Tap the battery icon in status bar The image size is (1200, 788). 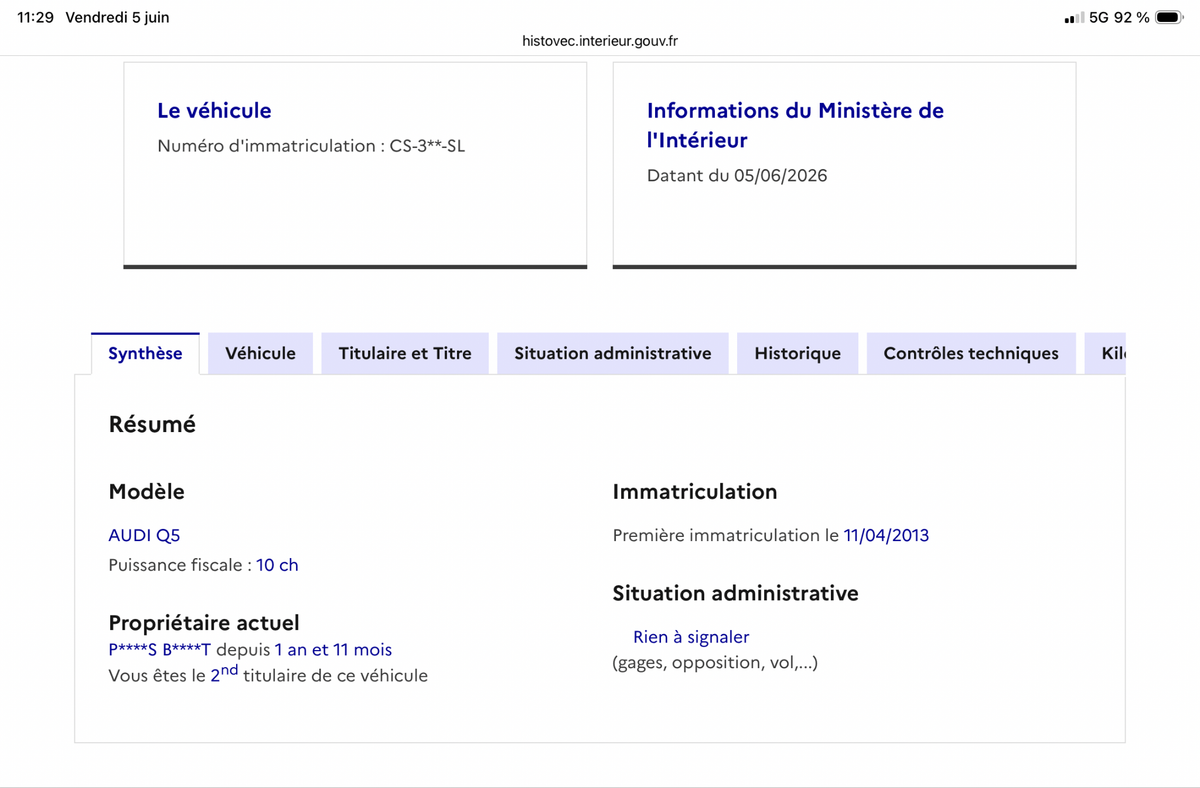(x=1169, y=18)
